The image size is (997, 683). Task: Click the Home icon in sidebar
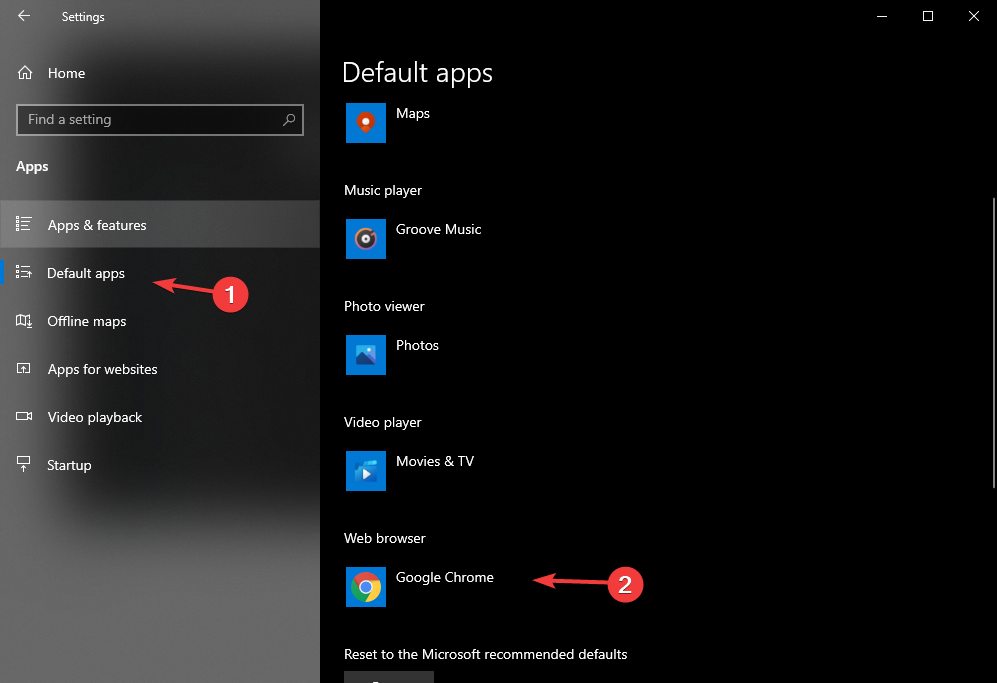click(x=25, y=73)
